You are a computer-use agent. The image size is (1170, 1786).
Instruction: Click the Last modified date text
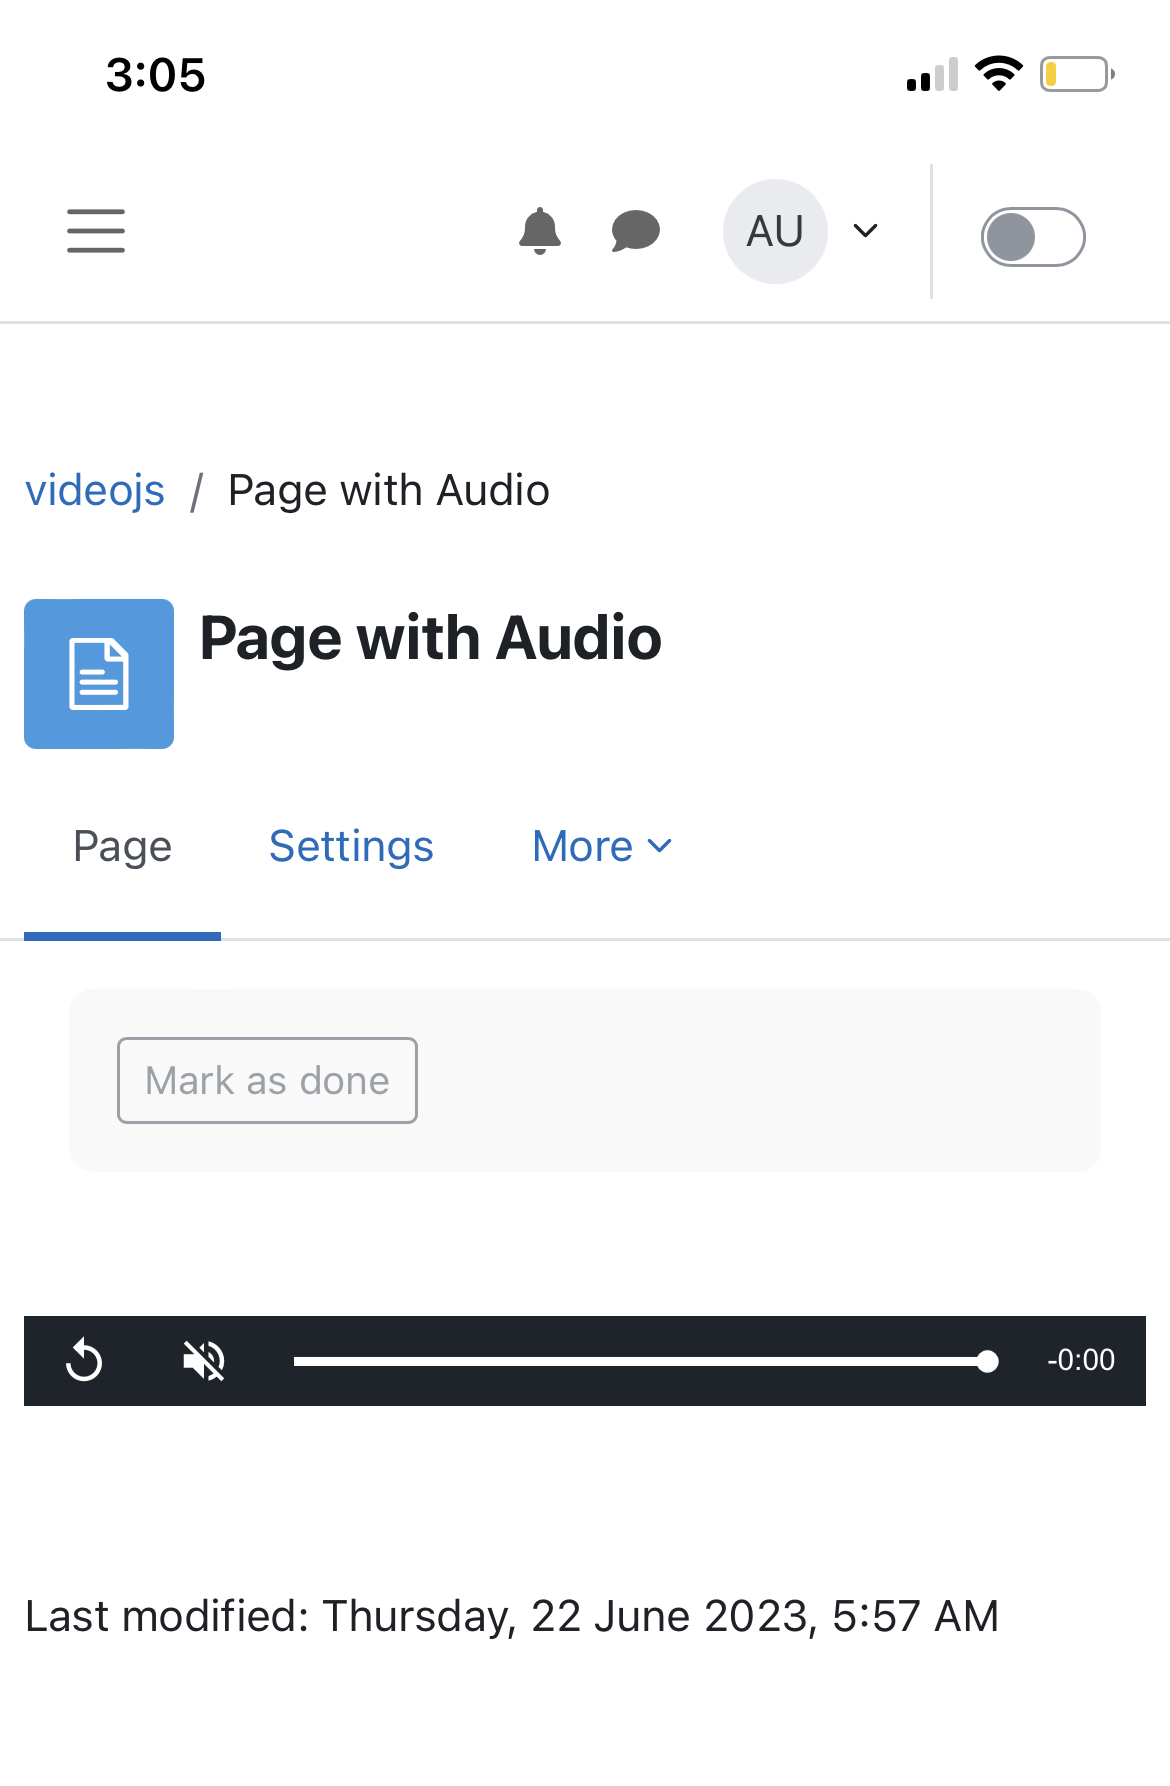(512, 1616)
